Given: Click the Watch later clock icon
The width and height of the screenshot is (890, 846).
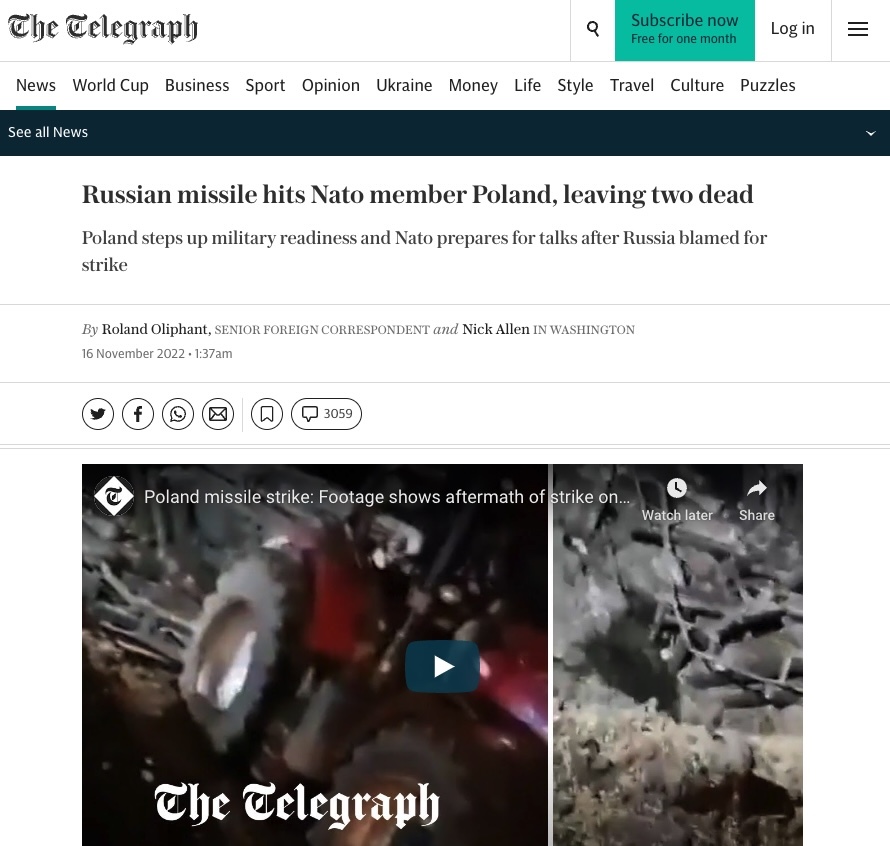Looking at the screenshot, I should pyautogui.click(x=677, y=488).
